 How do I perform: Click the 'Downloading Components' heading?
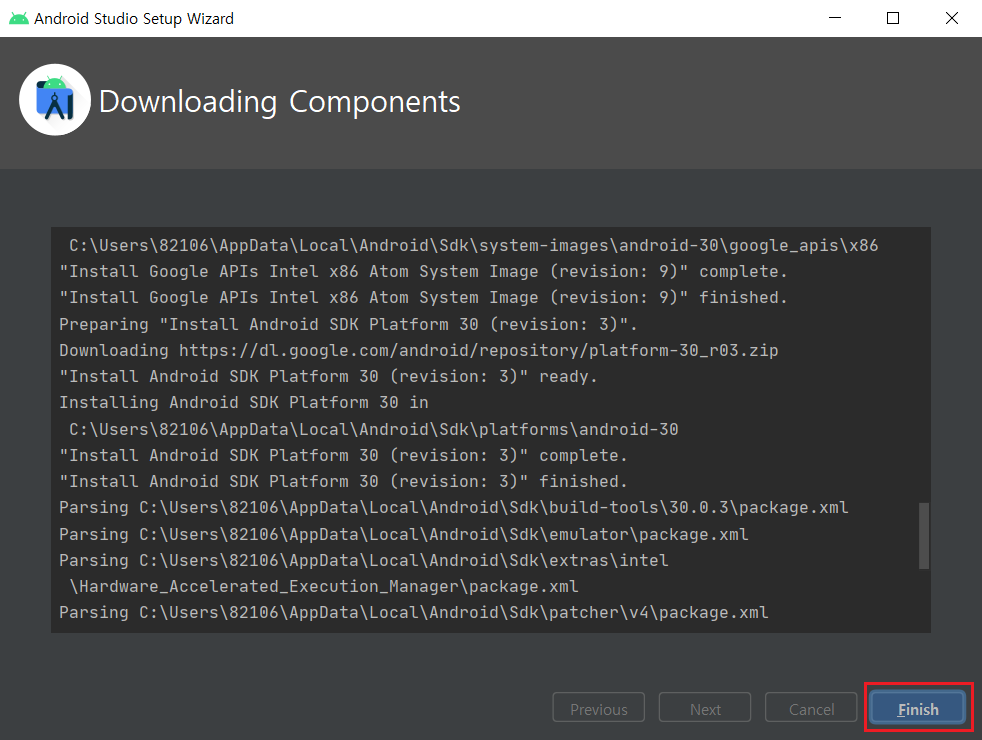[279, 101]
